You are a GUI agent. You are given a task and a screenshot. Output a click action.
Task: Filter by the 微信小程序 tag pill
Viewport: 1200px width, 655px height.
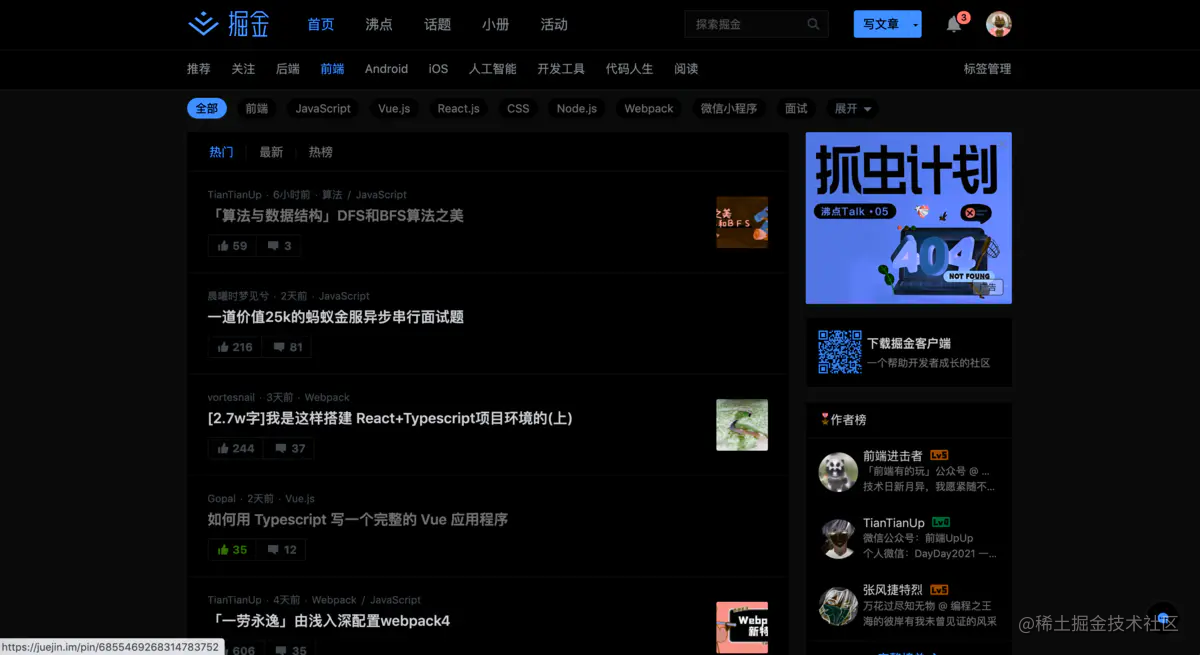(x=728, y=108)
